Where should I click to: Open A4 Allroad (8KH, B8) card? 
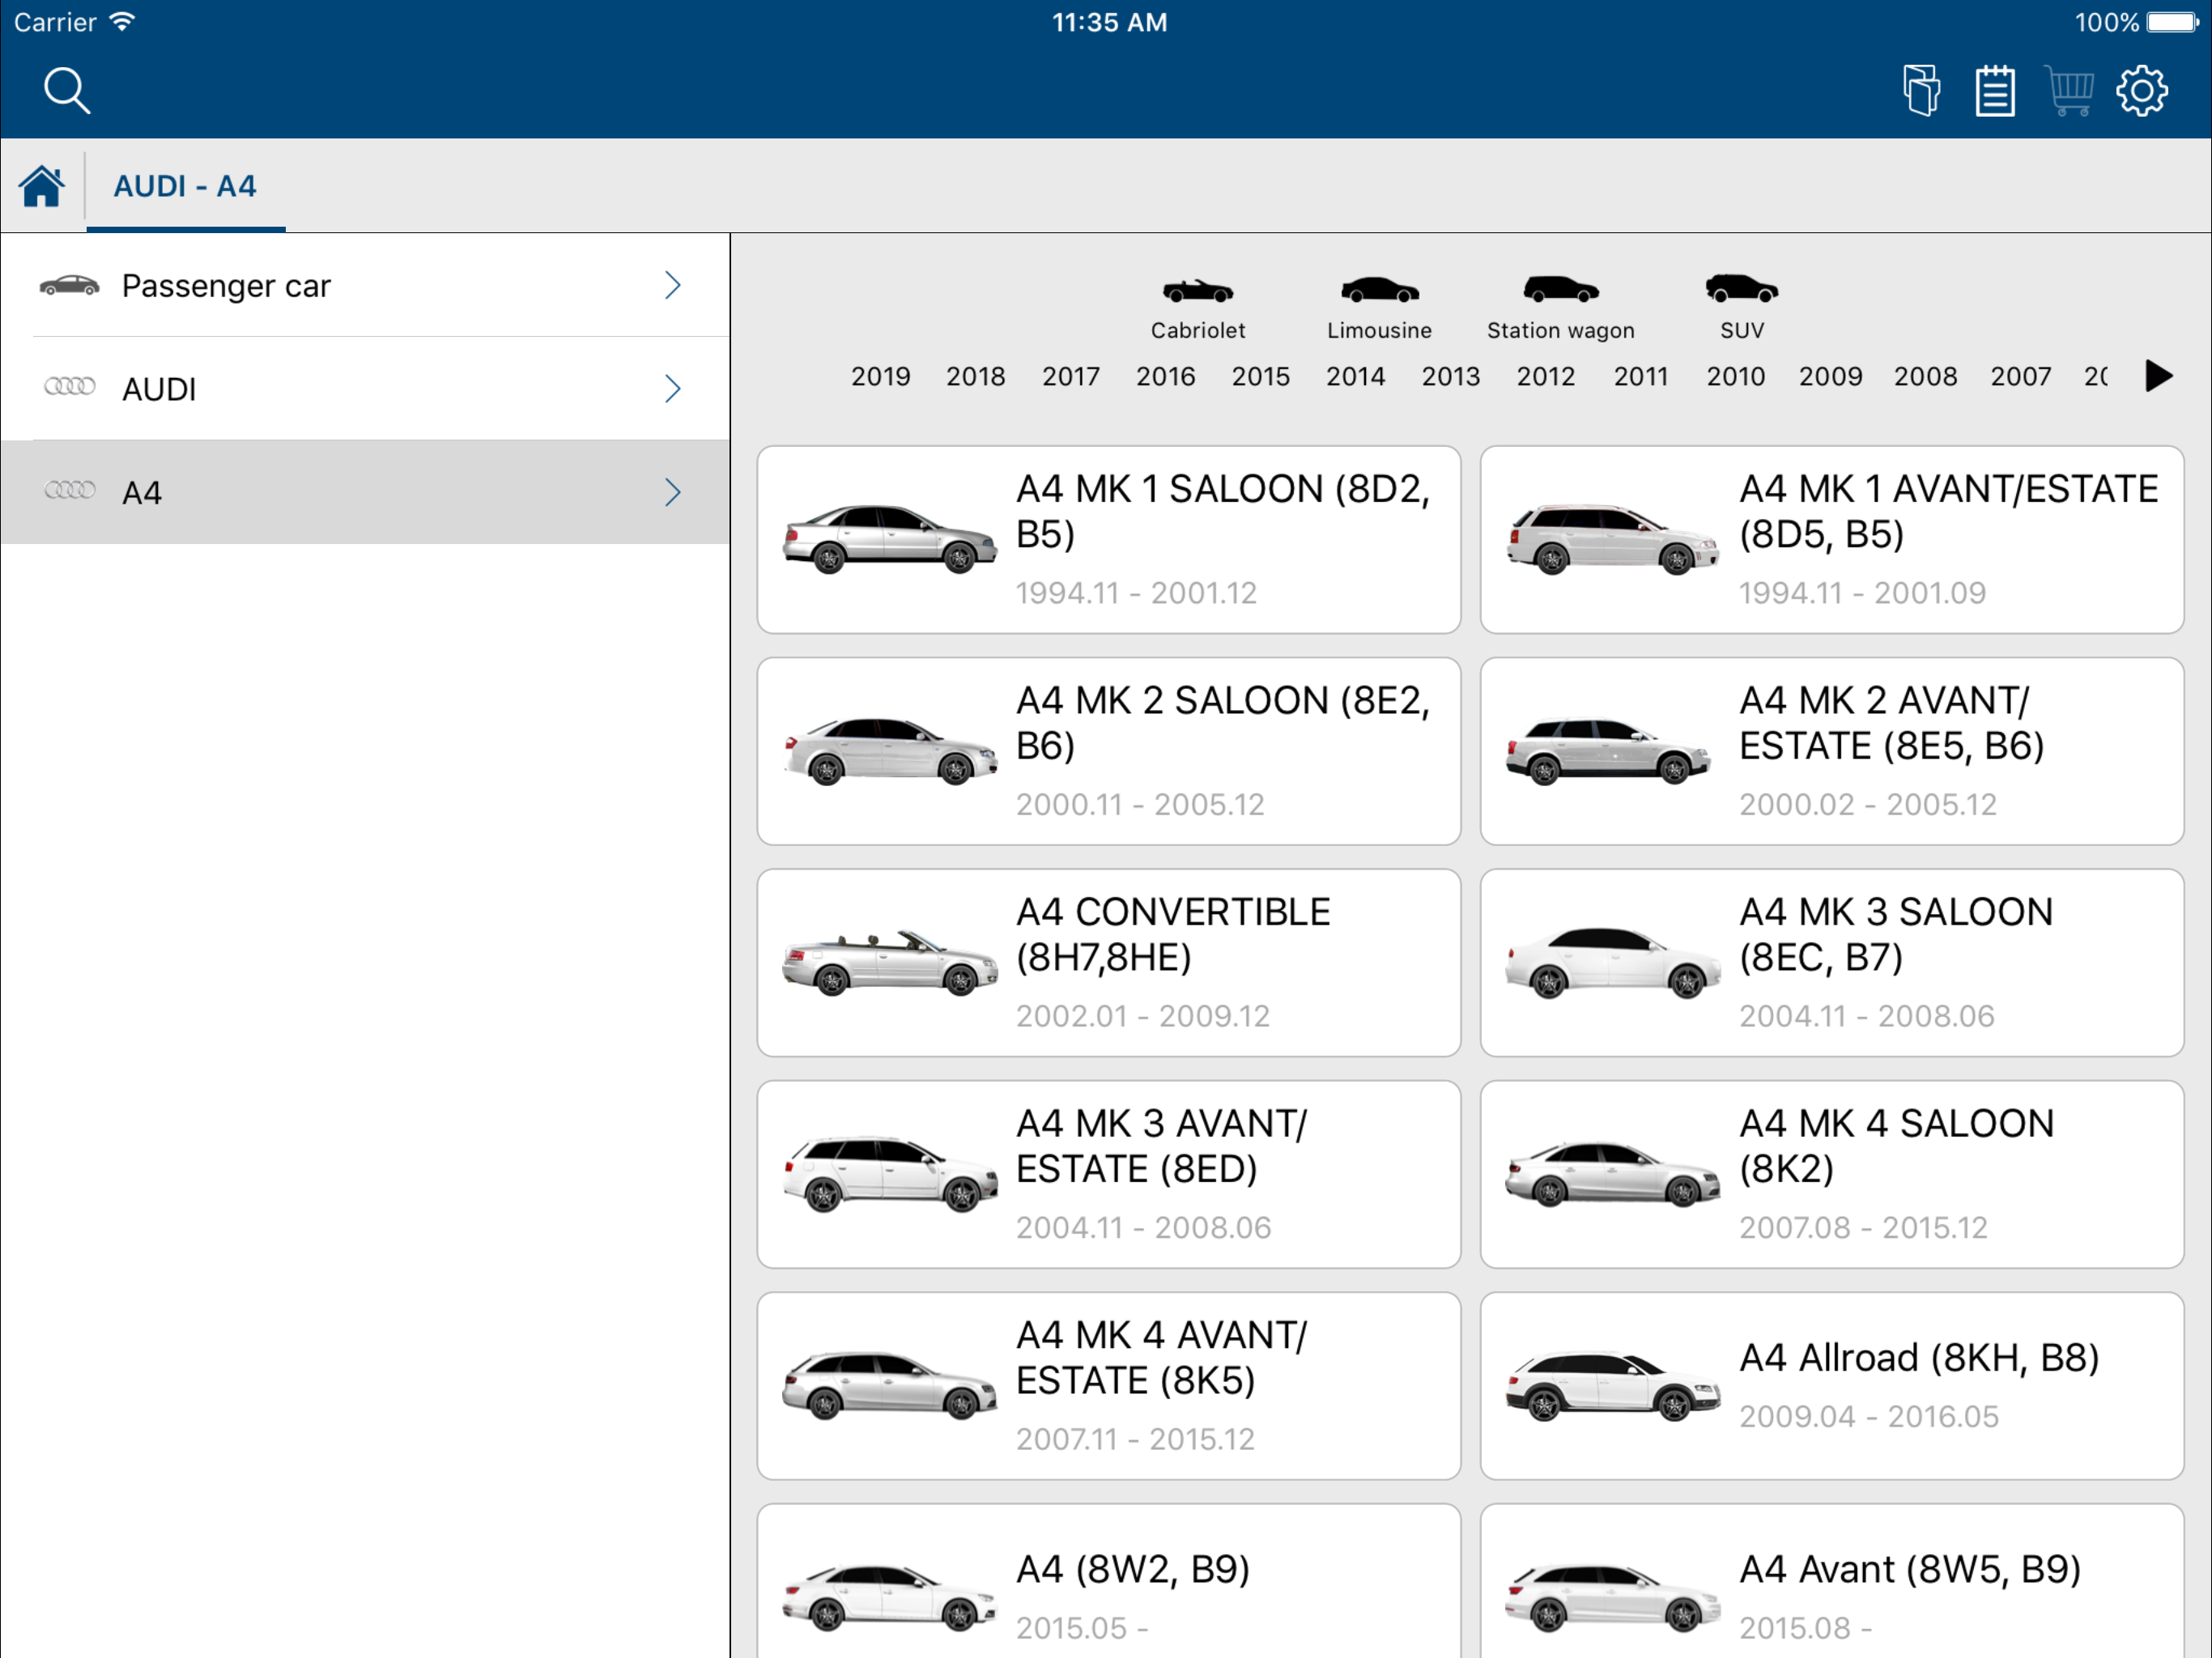coord(1831,1386)
